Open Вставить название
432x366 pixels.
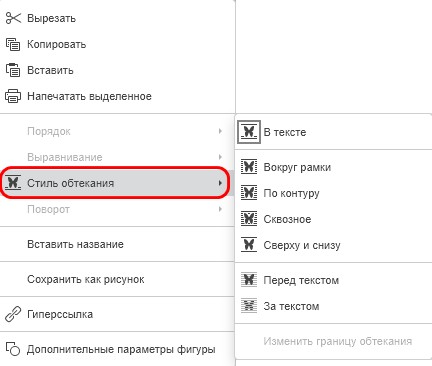tap(117, 244)
